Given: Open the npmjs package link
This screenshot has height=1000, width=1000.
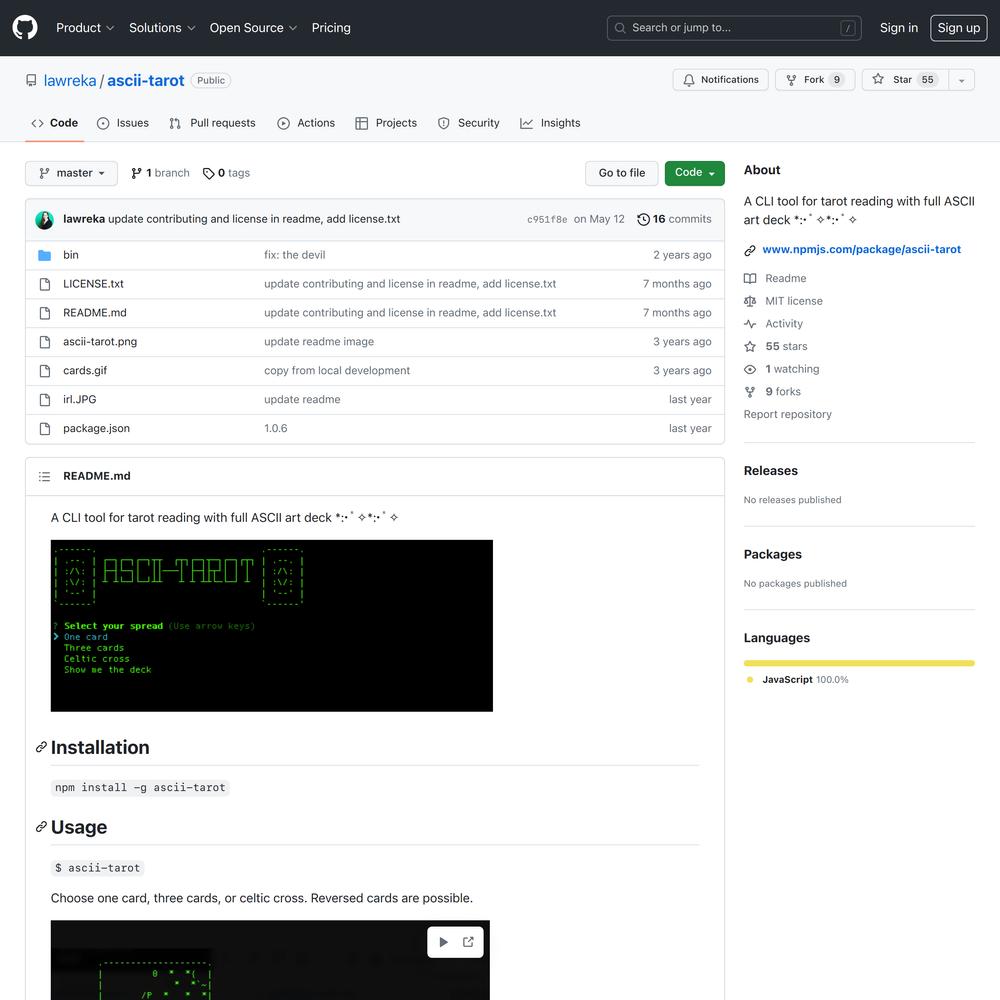Looking at the screenshot, I should click(862, 249).
